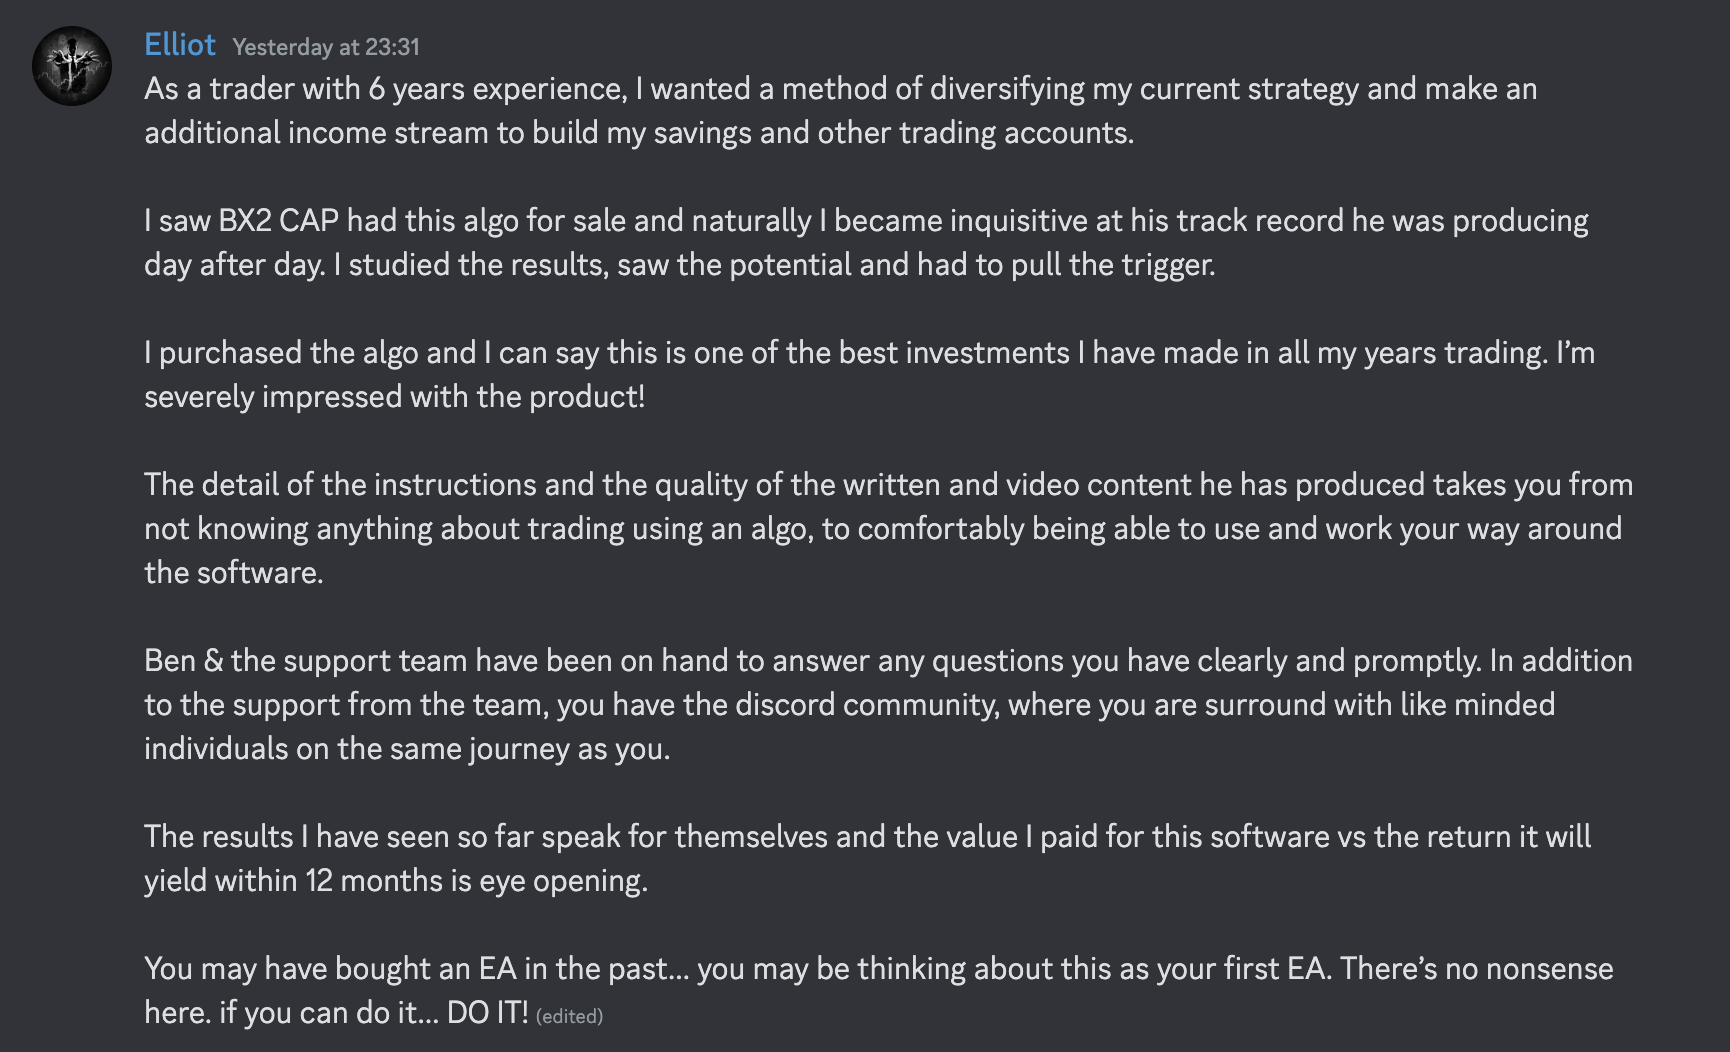Click the text "severely impressed with the product!"

[394, 397]
